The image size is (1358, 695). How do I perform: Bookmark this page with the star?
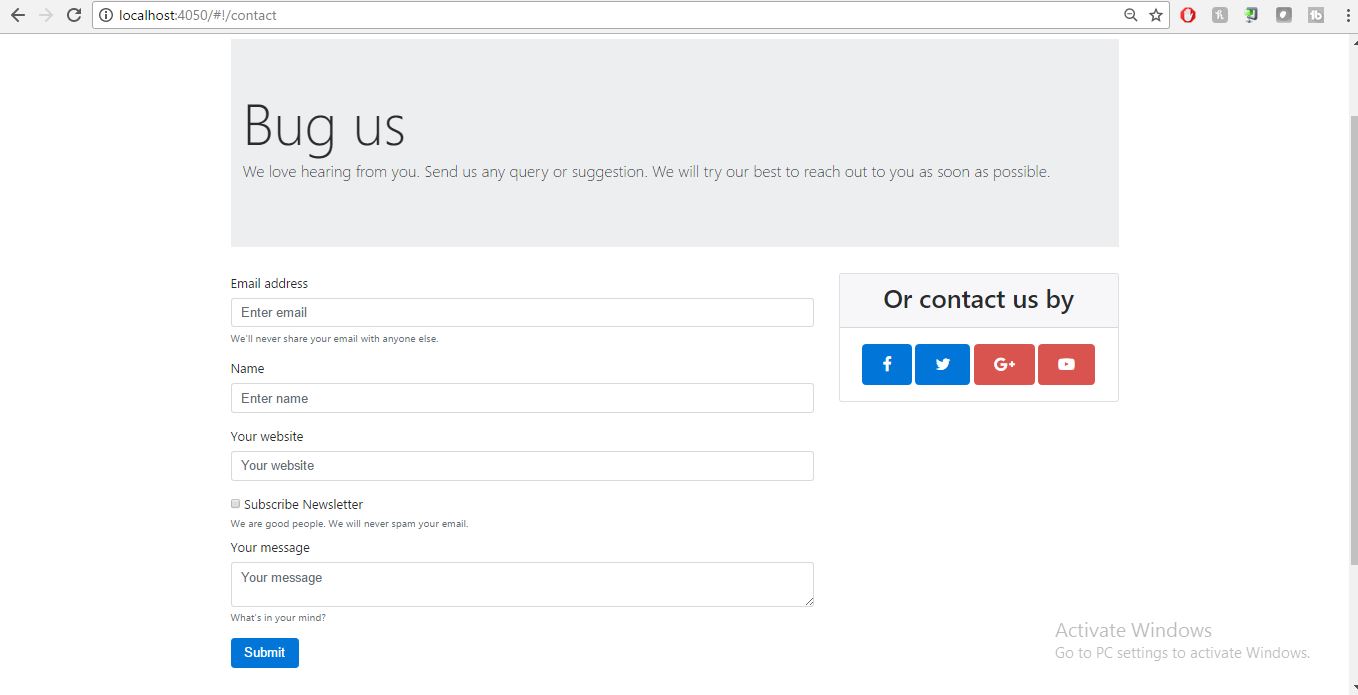point(1156,15)
